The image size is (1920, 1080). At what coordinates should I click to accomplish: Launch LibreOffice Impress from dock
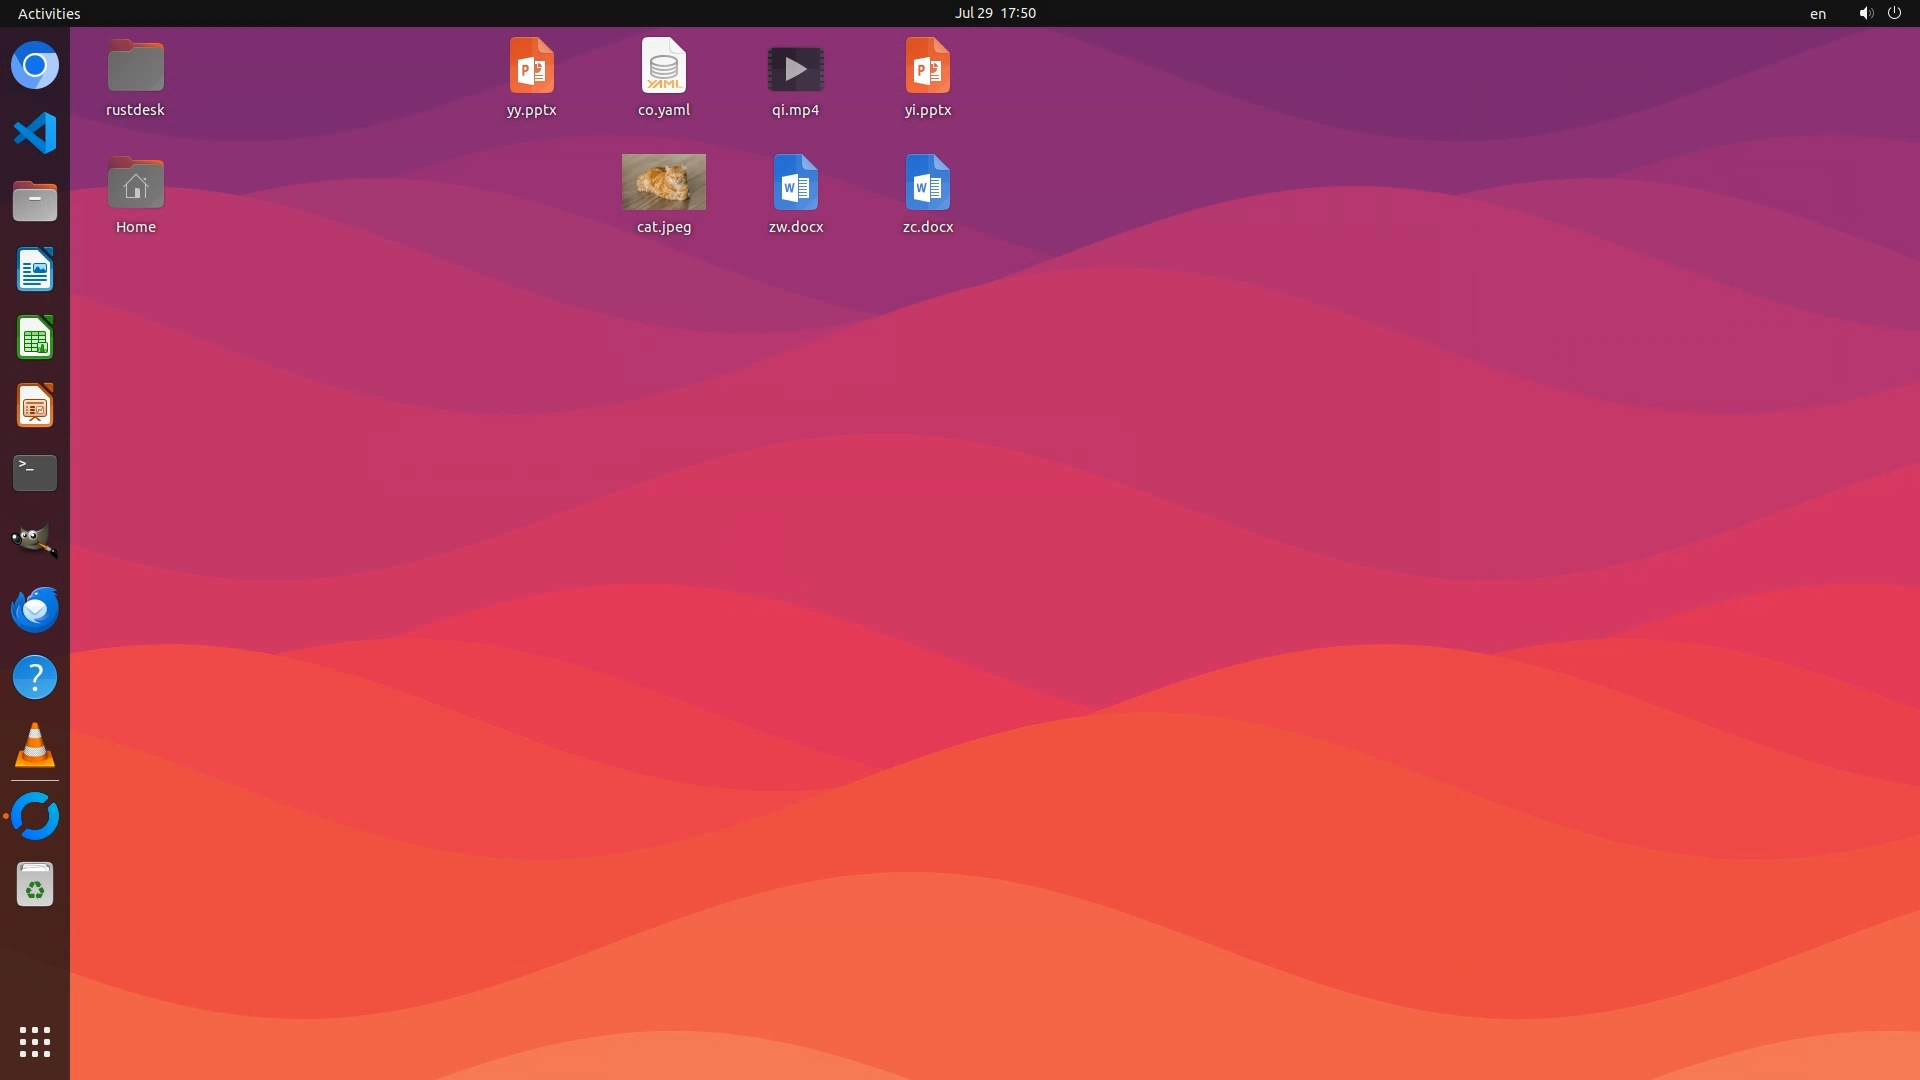[35, 406]
